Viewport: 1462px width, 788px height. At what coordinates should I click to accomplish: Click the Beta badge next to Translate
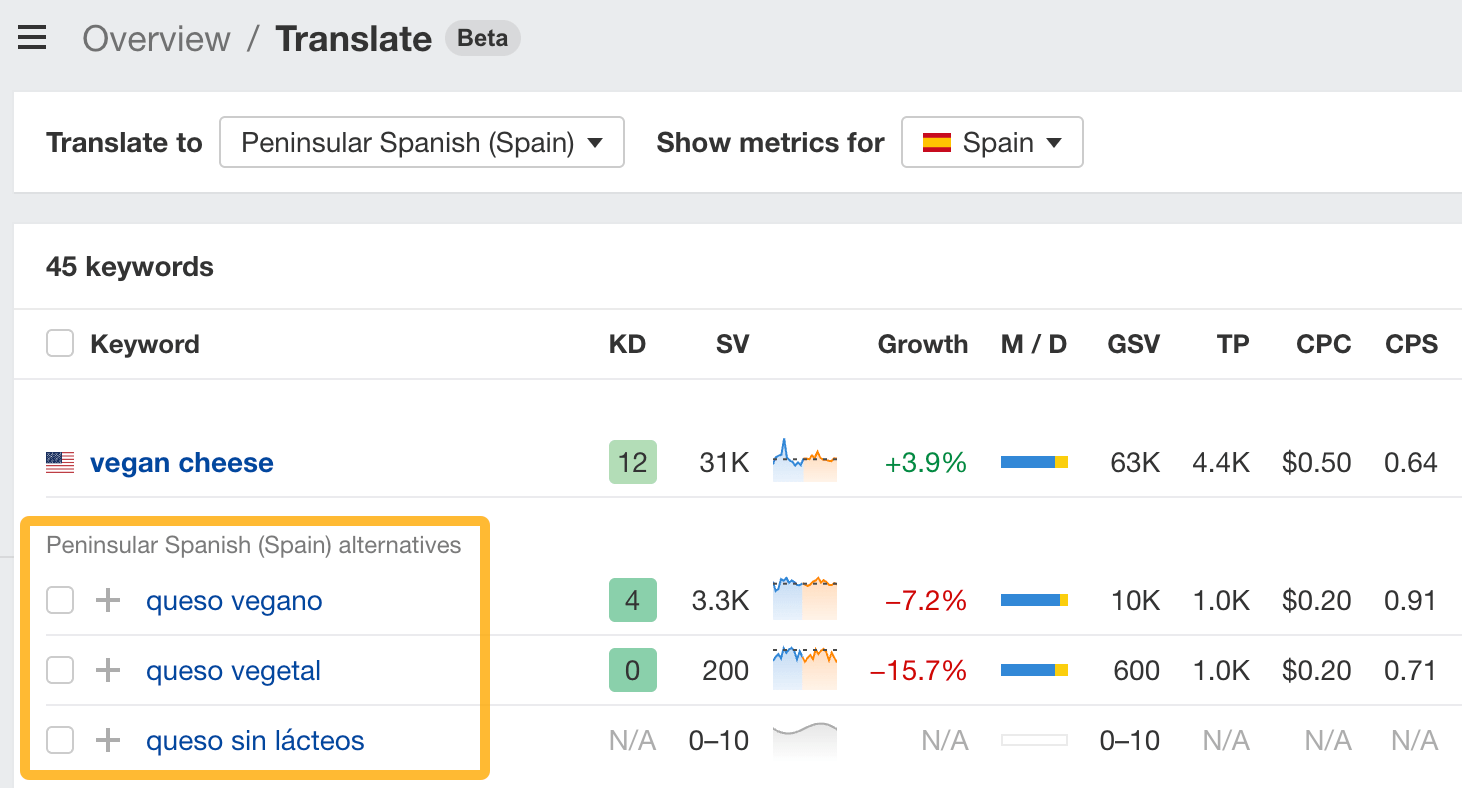(x=482, y=38)
